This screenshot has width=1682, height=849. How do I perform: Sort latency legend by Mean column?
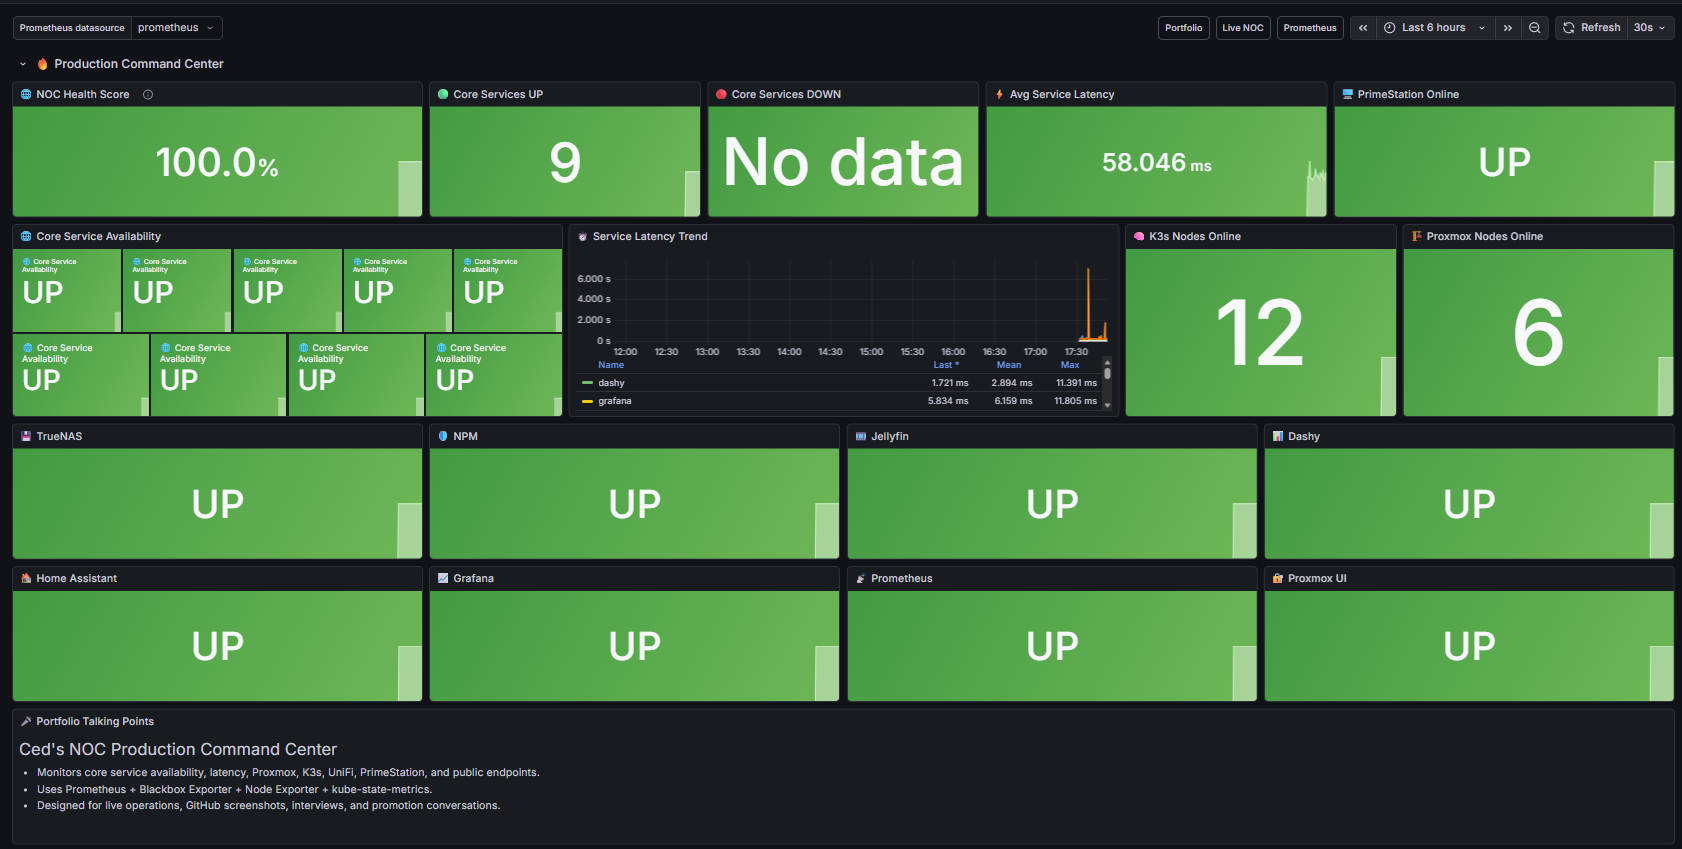coord(1009,365)
